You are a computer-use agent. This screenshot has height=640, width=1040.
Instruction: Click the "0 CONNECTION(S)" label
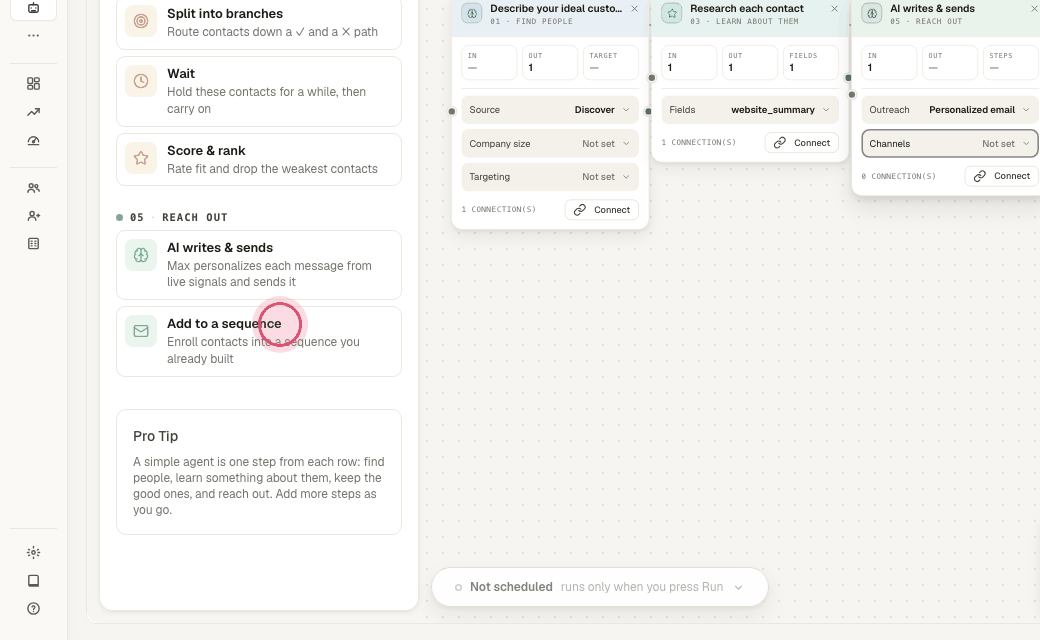pyautogui.click(x=899, y=176)
